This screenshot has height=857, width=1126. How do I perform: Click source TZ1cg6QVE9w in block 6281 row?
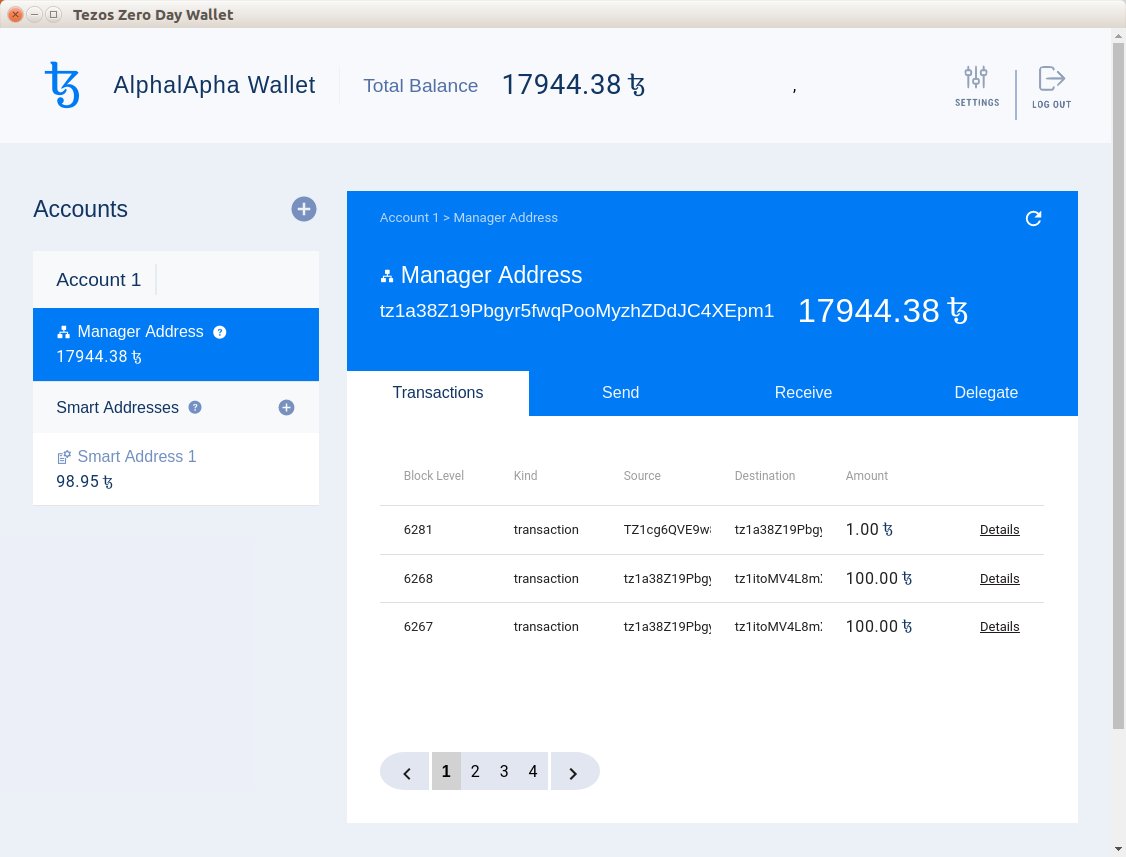[667, 529]
